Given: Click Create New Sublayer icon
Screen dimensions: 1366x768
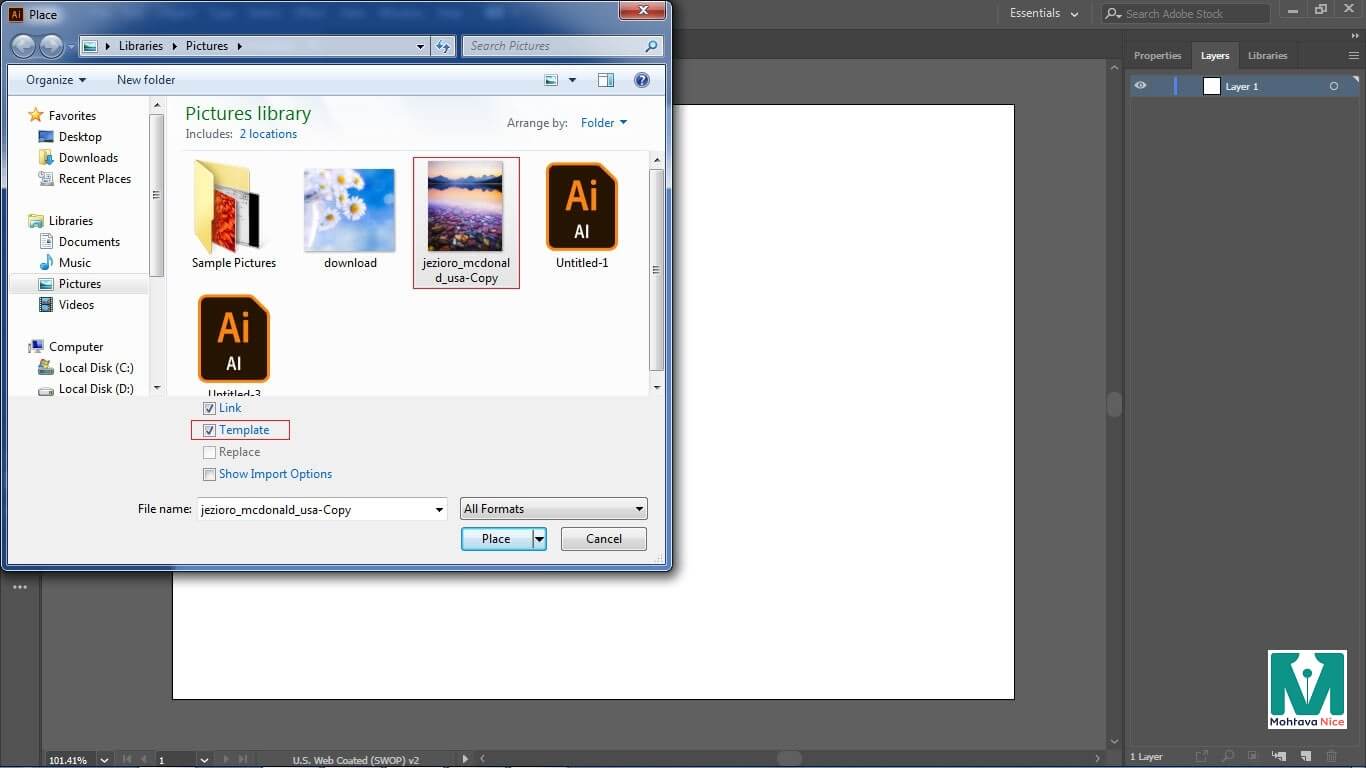Looking at the screenshot, I should (x=1279, y=756).
